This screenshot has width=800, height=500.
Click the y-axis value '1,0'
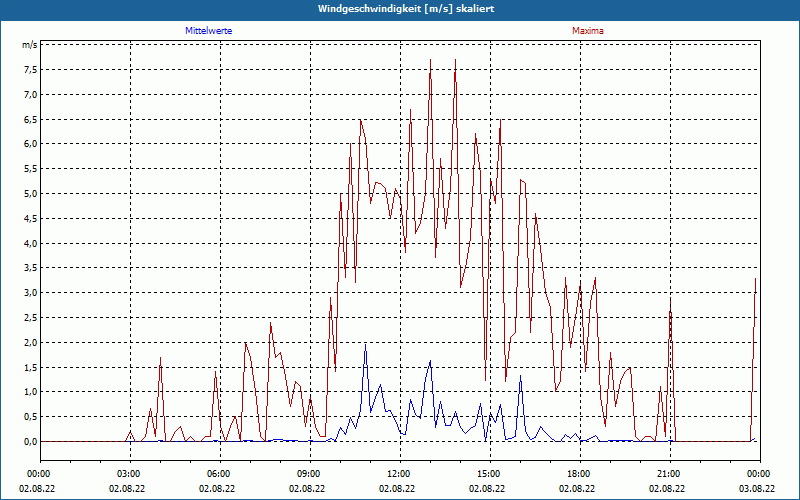pos(31,392)
